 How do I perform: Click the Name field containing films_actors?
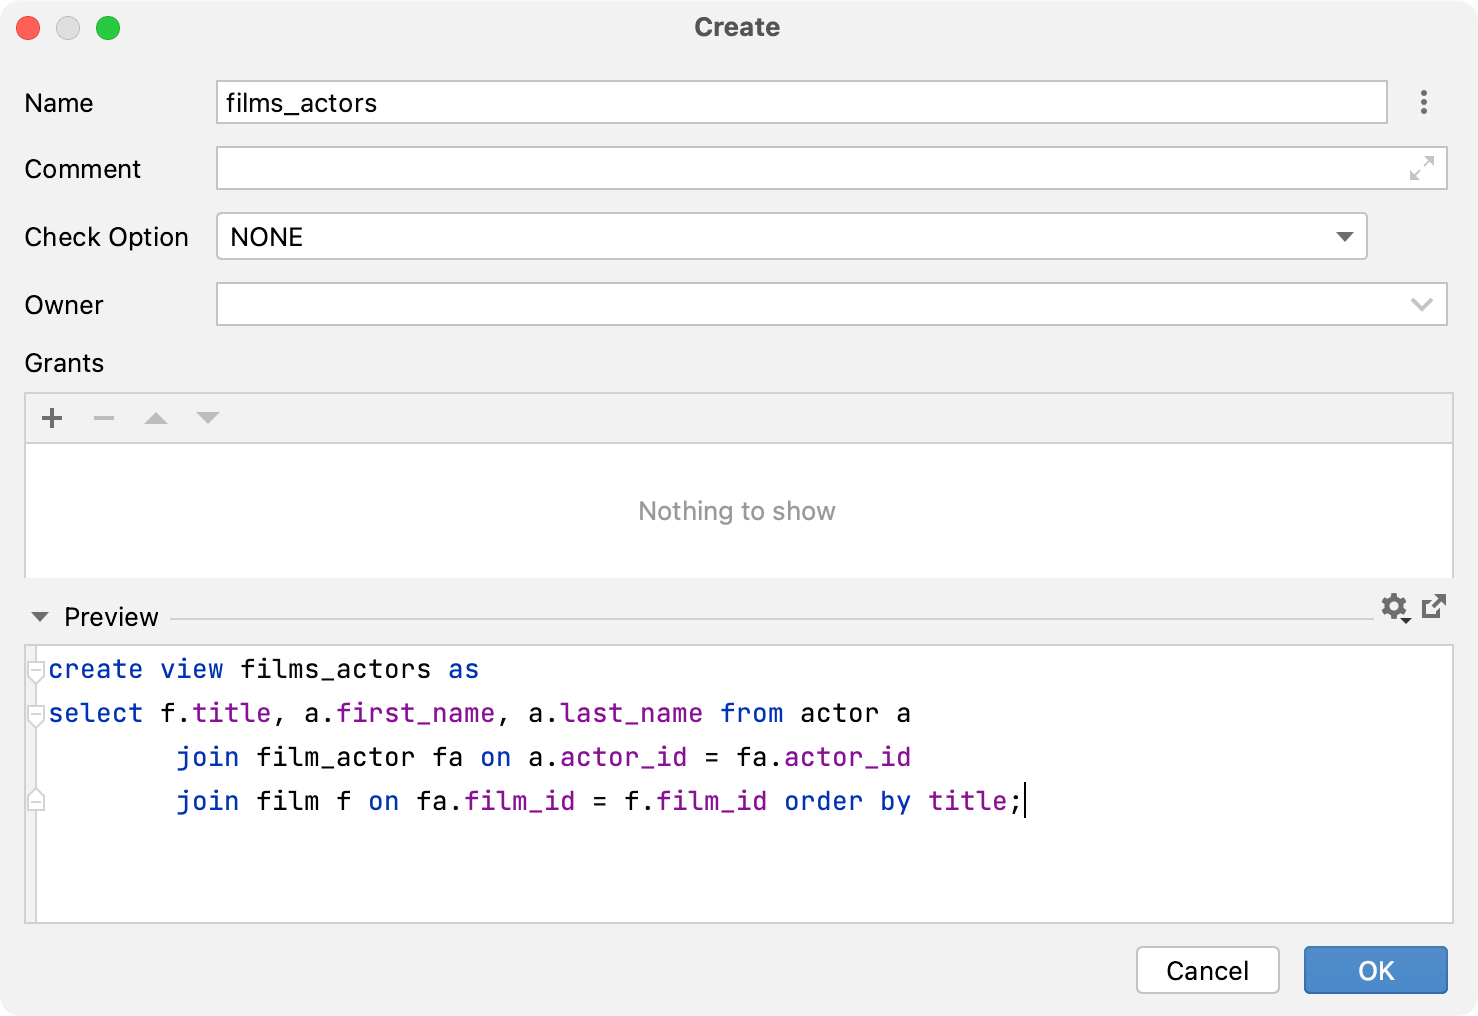(x=800, y=103)
